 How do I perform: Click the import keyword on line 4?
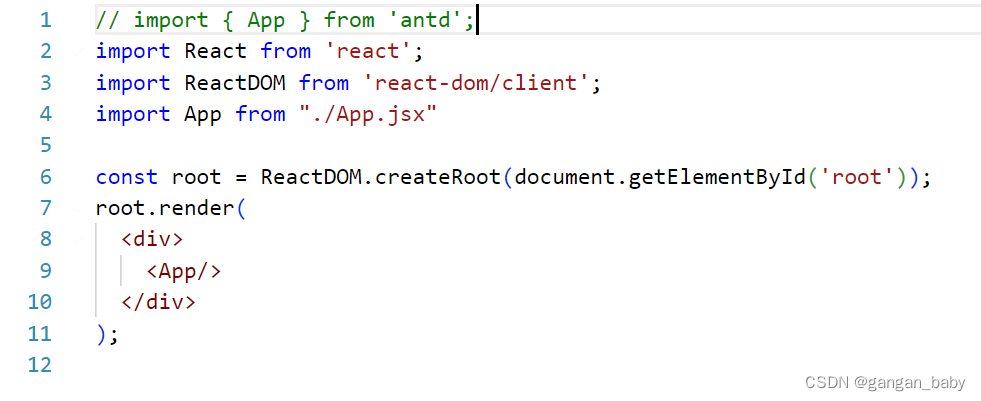(x=133, y=114)
